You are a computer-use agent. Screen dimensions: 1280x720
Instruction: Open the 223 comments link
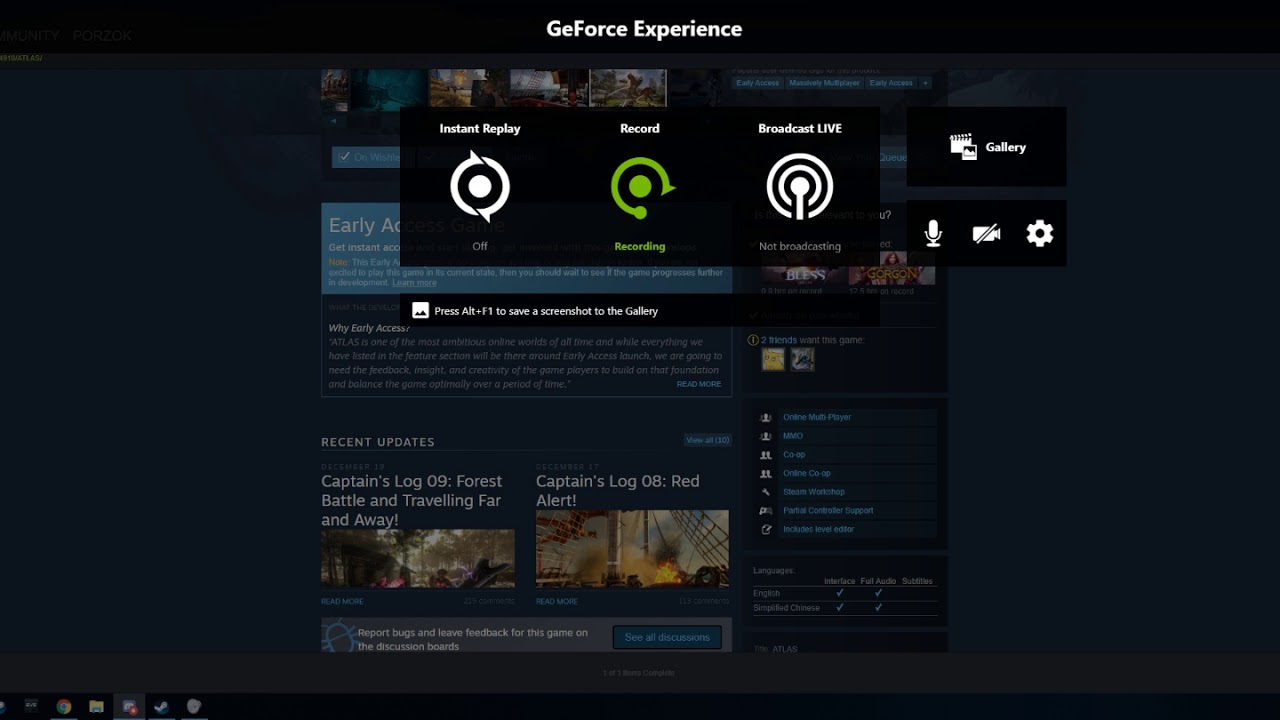(488, 601)
